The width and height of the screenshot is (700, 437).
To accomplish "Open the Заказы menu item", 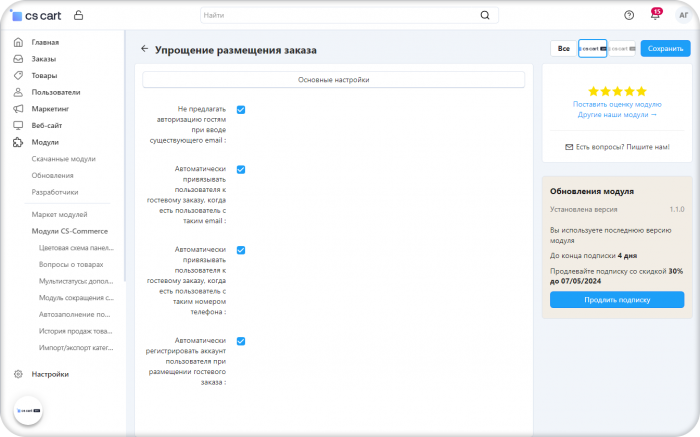I will point(44,59).
